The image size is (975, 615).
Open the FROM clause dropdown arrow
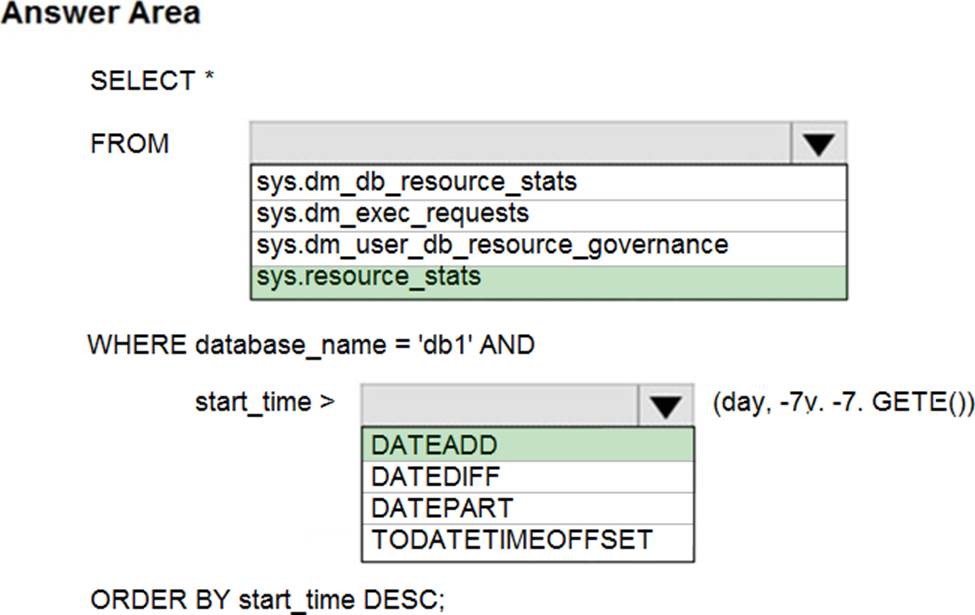click(818, 144)
